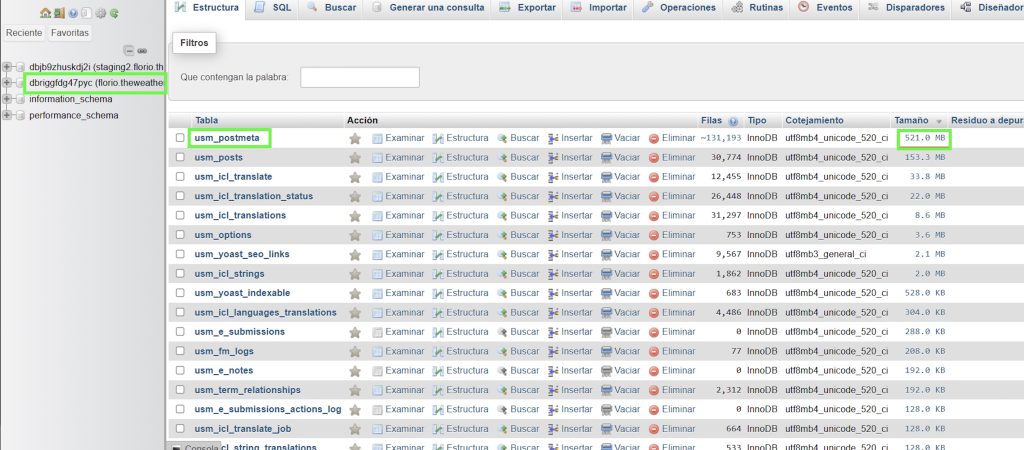This screenshot has width=1024, height=450.
Task: Star usm_postmeta table as favorite
Action: (x=355, y=138)
